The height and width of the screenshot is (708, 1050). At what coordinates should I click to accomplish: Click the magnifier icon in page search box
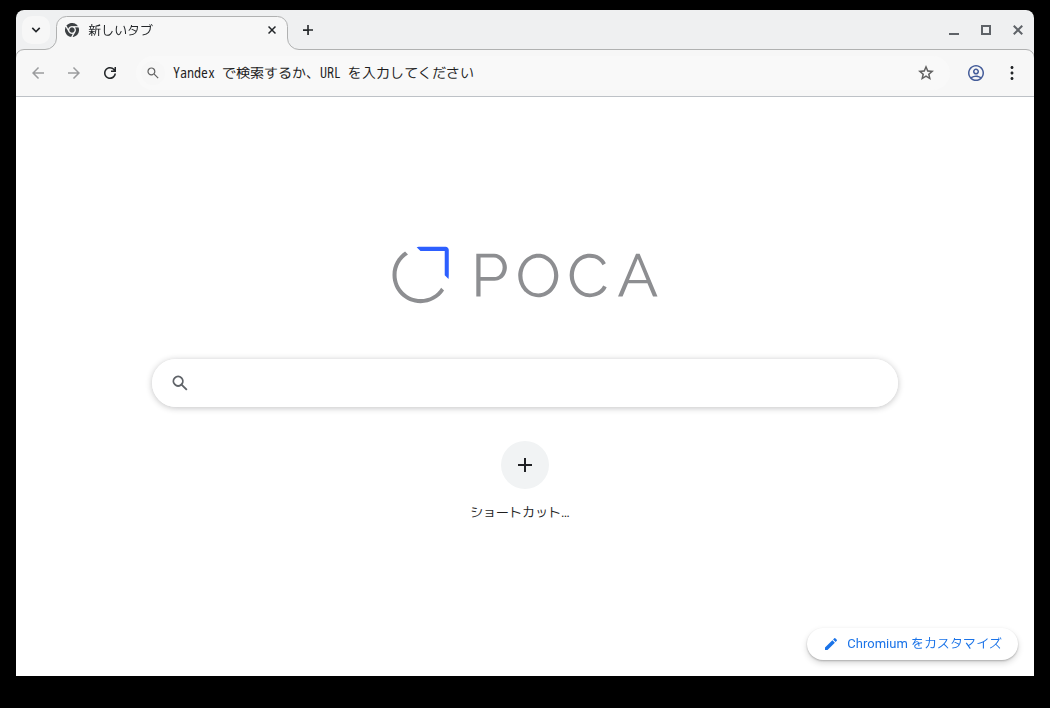point(180,383)
